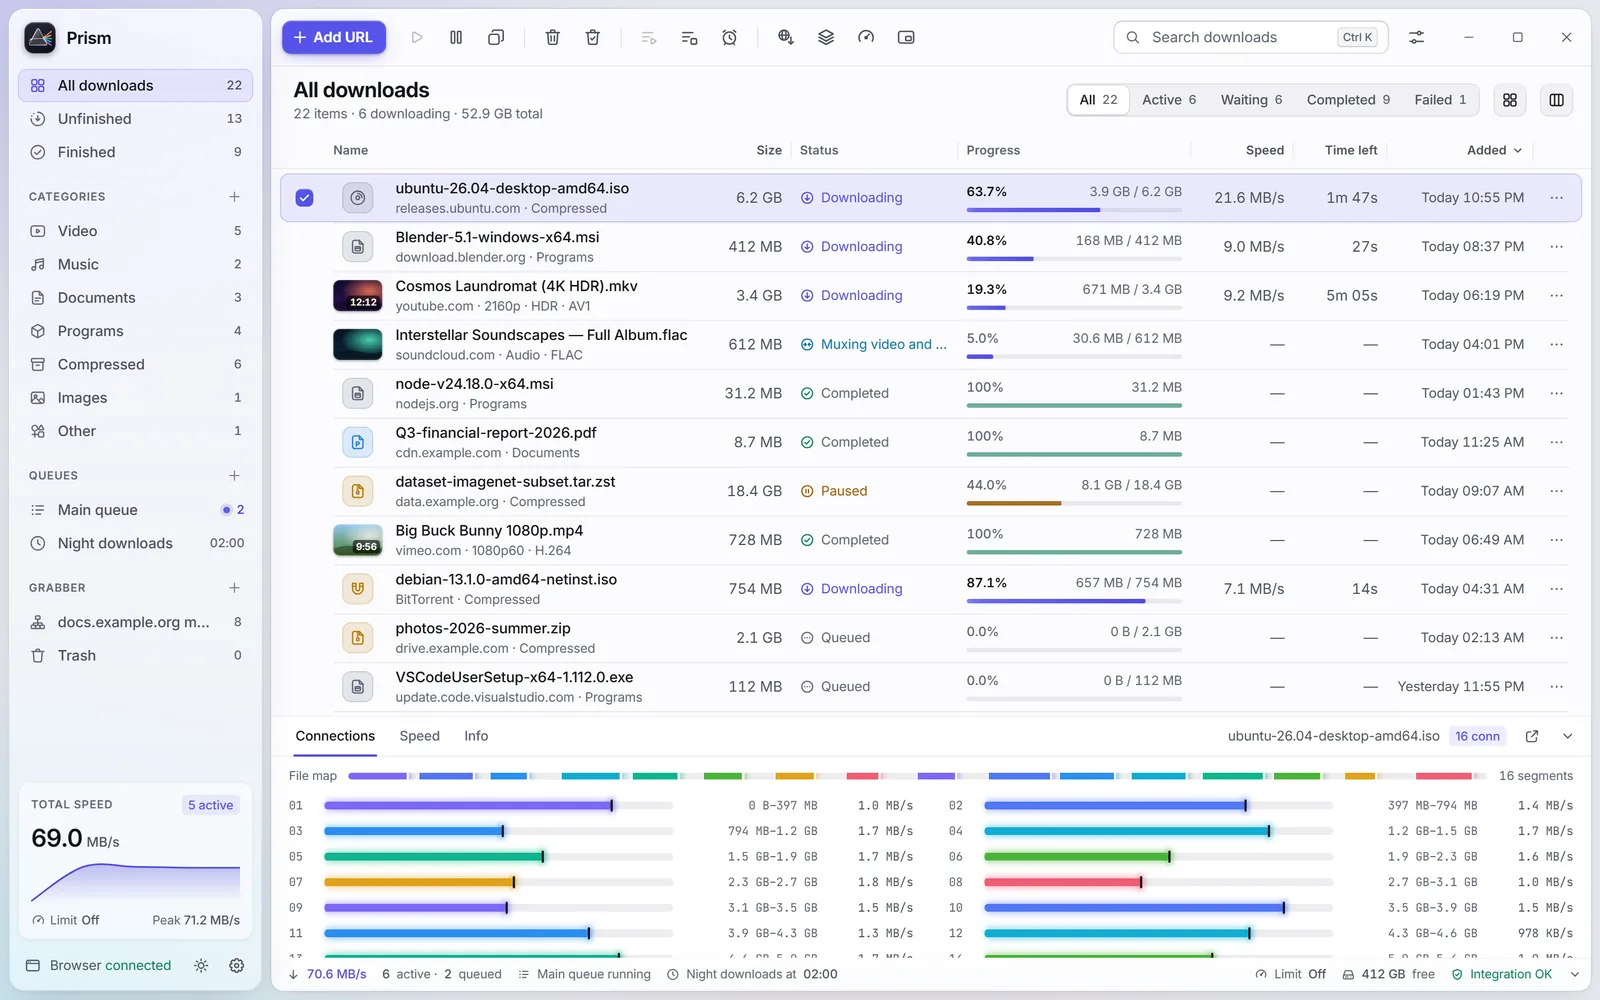
Task: Select the Failed filter segment
Action: click(1440, 100)
